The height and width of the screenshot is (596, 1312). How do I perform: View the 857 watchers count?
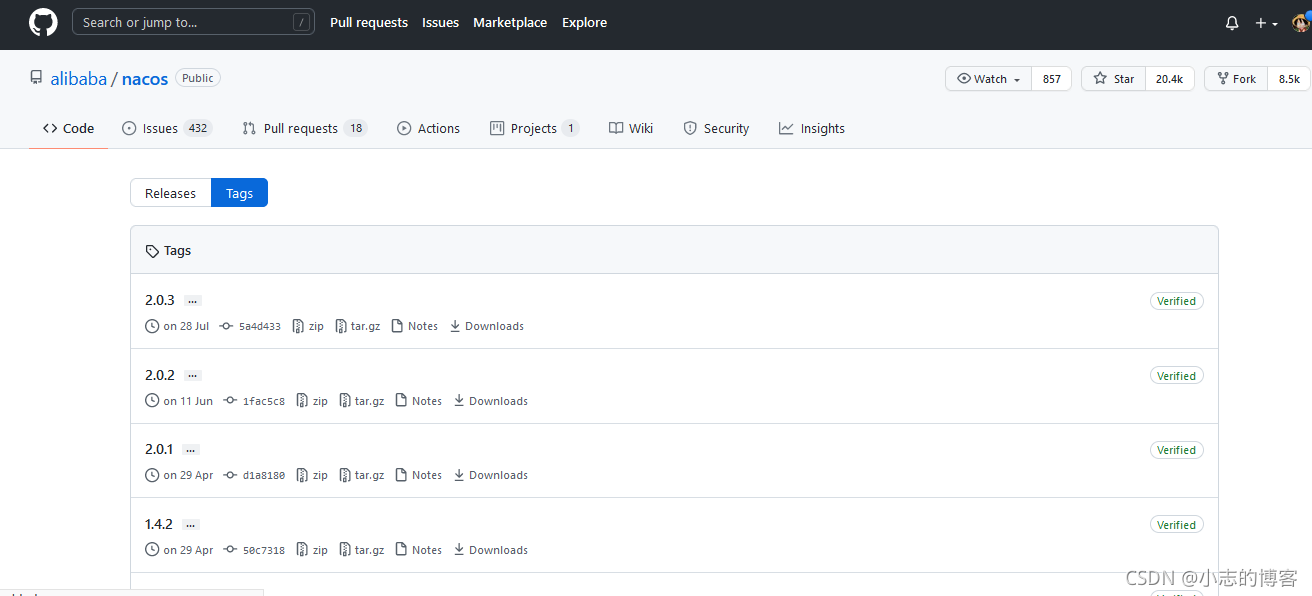pos(1051,79)
